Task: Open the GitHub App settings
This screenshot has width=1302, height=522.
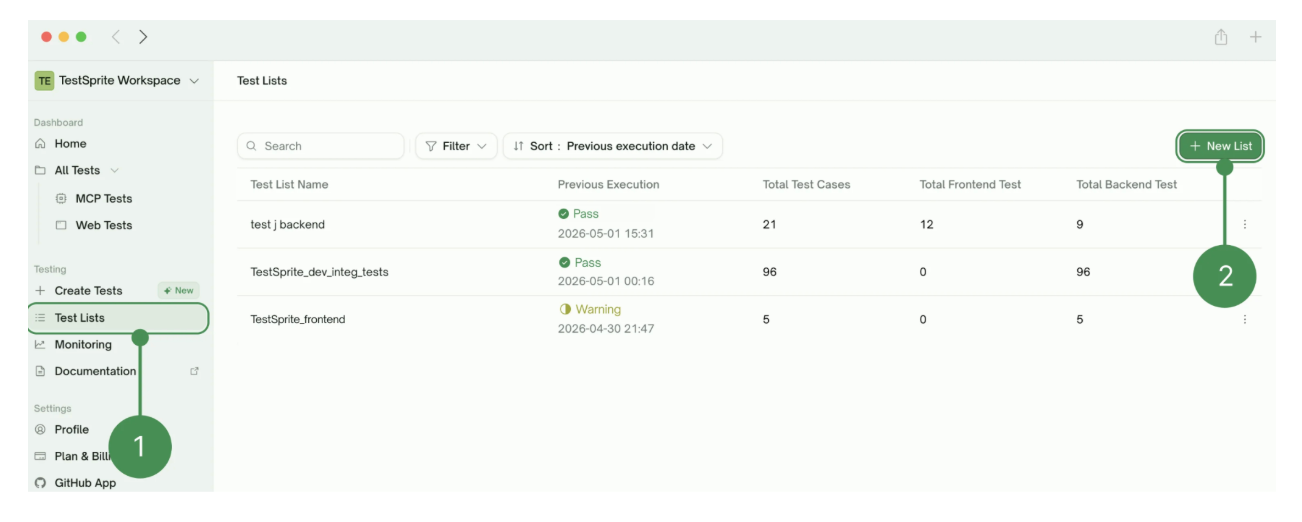Action: click(x=85, y=484)
